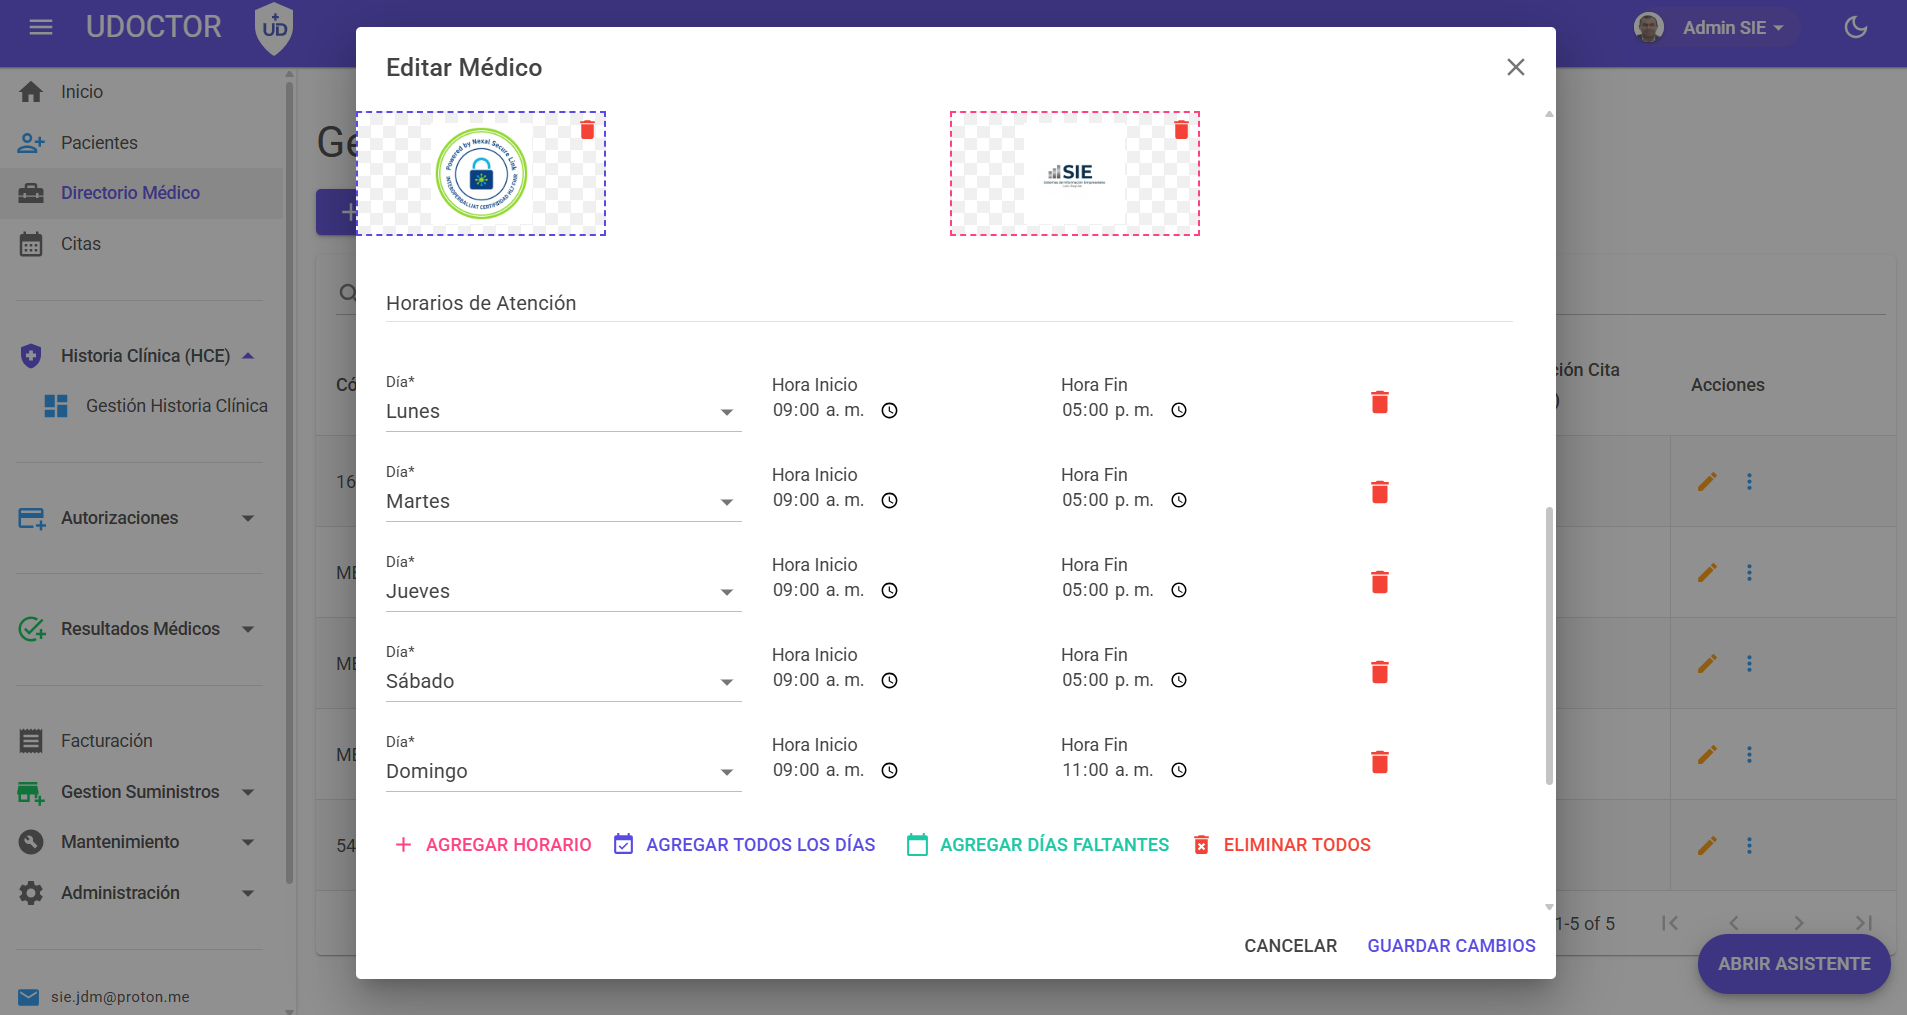
Task: Toggle dark mode moon icon
Action: 1856,27
